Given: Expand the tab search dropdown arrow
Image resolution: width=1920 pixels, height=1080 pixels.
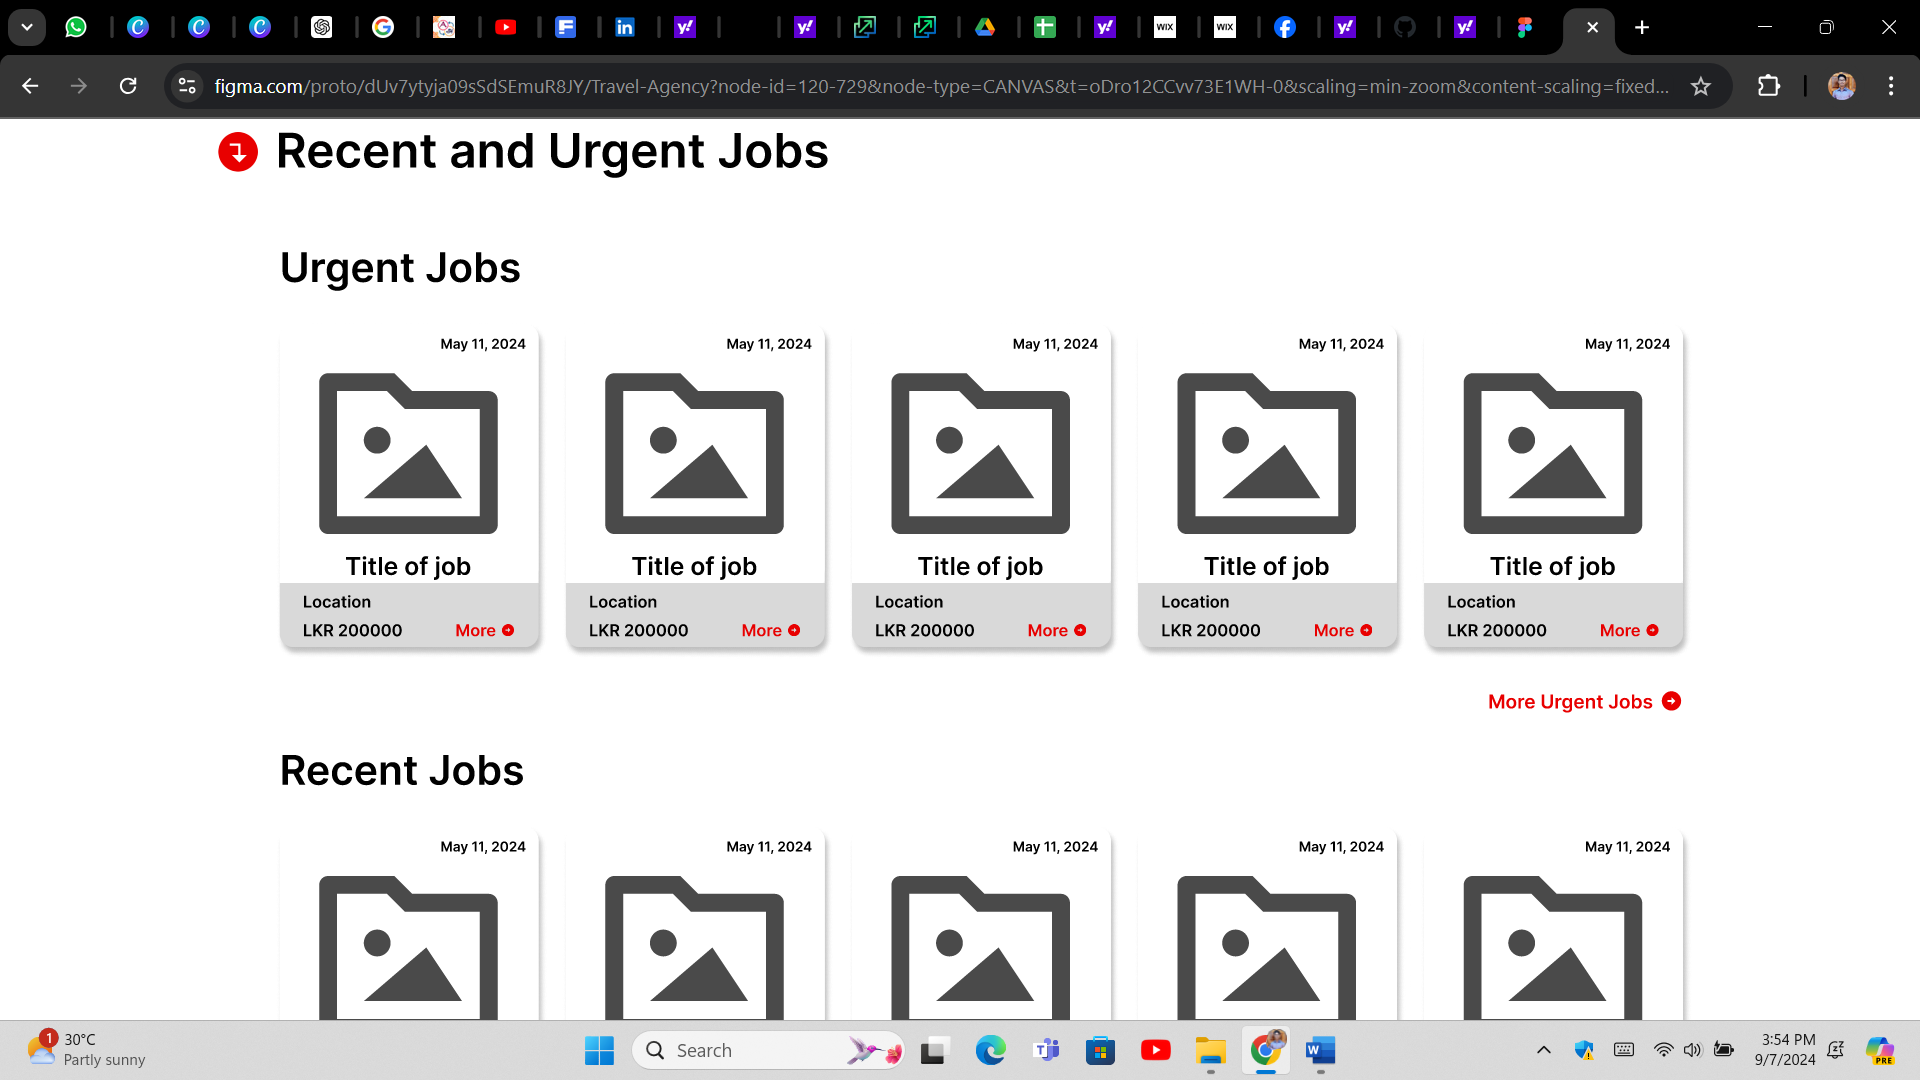Looking at the screenshot, I should 27,27.
